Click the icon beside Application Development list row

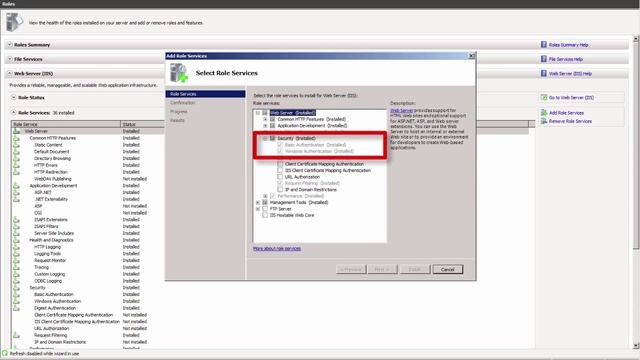(16, 186)
